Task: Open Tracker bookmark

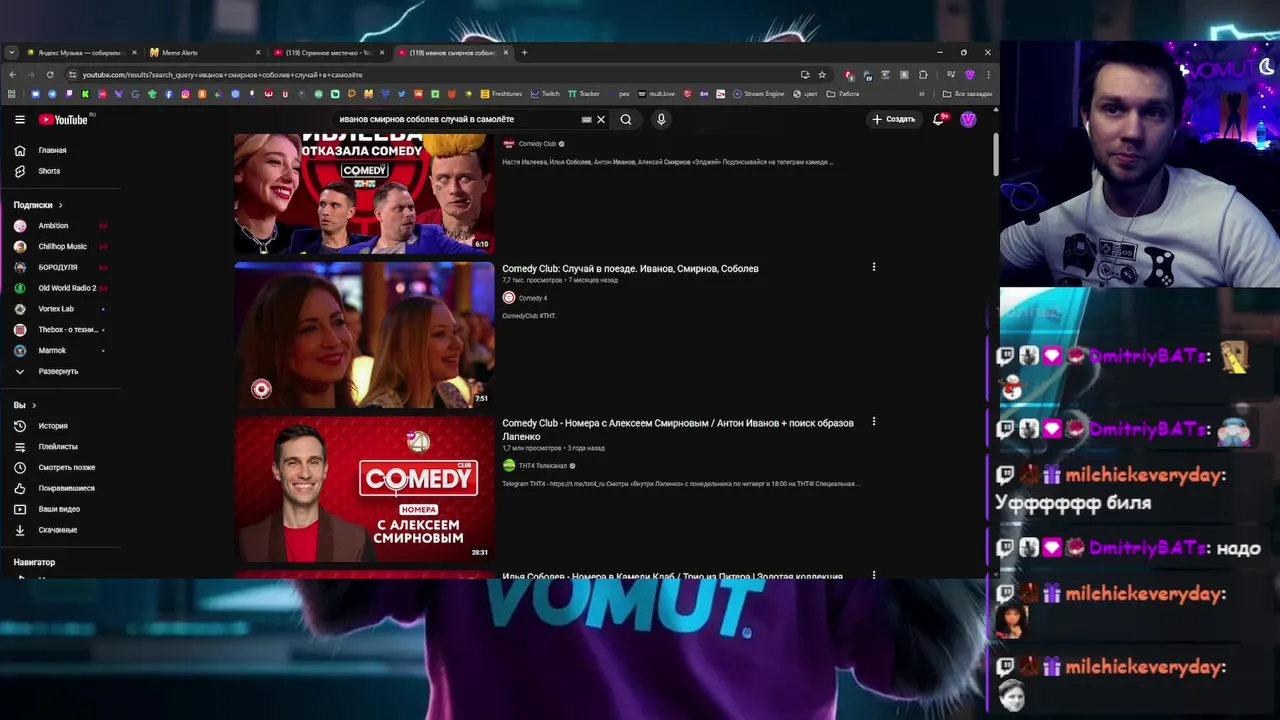Action: click(584, 94)
